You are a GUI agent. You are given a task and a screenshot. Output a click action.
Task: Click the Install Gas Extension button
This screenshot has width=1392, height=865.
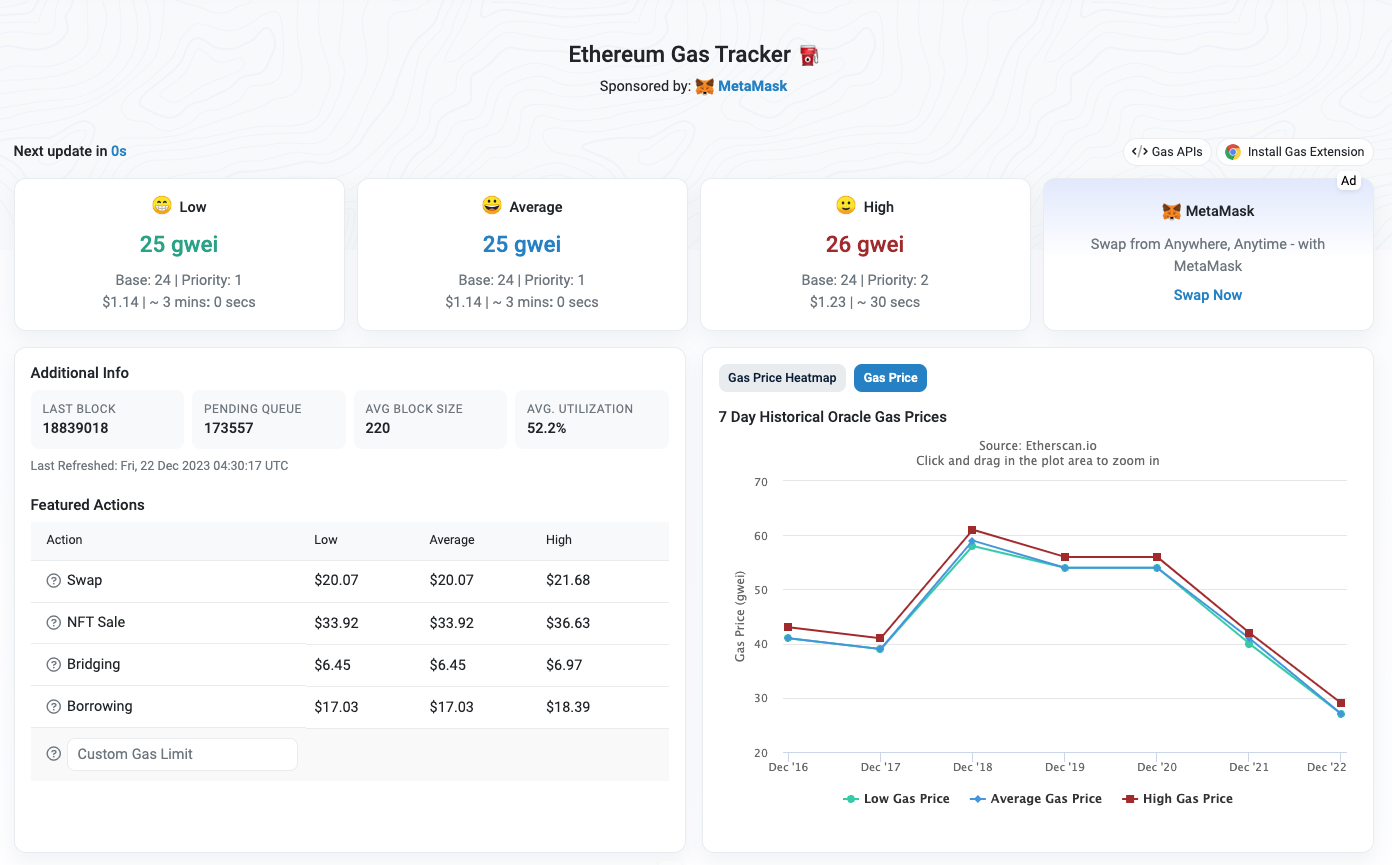click(x=1295, y=152)
